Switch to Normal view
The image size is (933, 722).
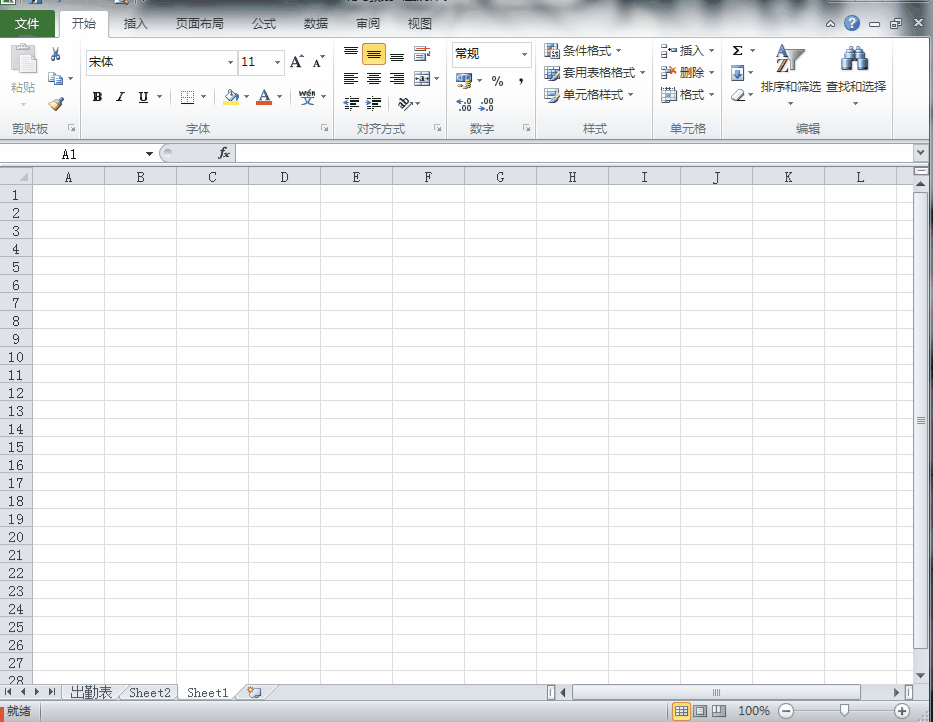[681, 711]
